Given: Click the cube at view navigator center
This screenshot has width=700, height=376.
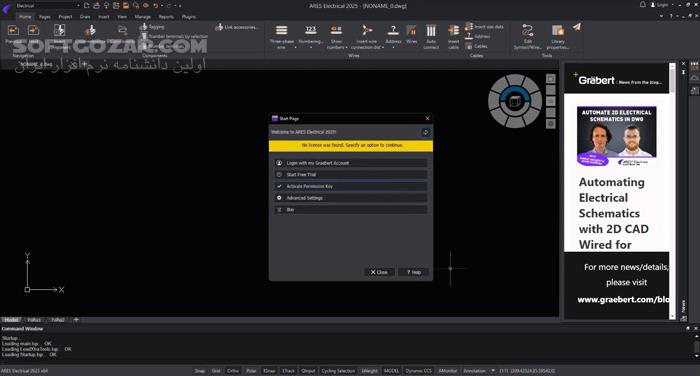Looking at the screenshot, I should 515,101.
